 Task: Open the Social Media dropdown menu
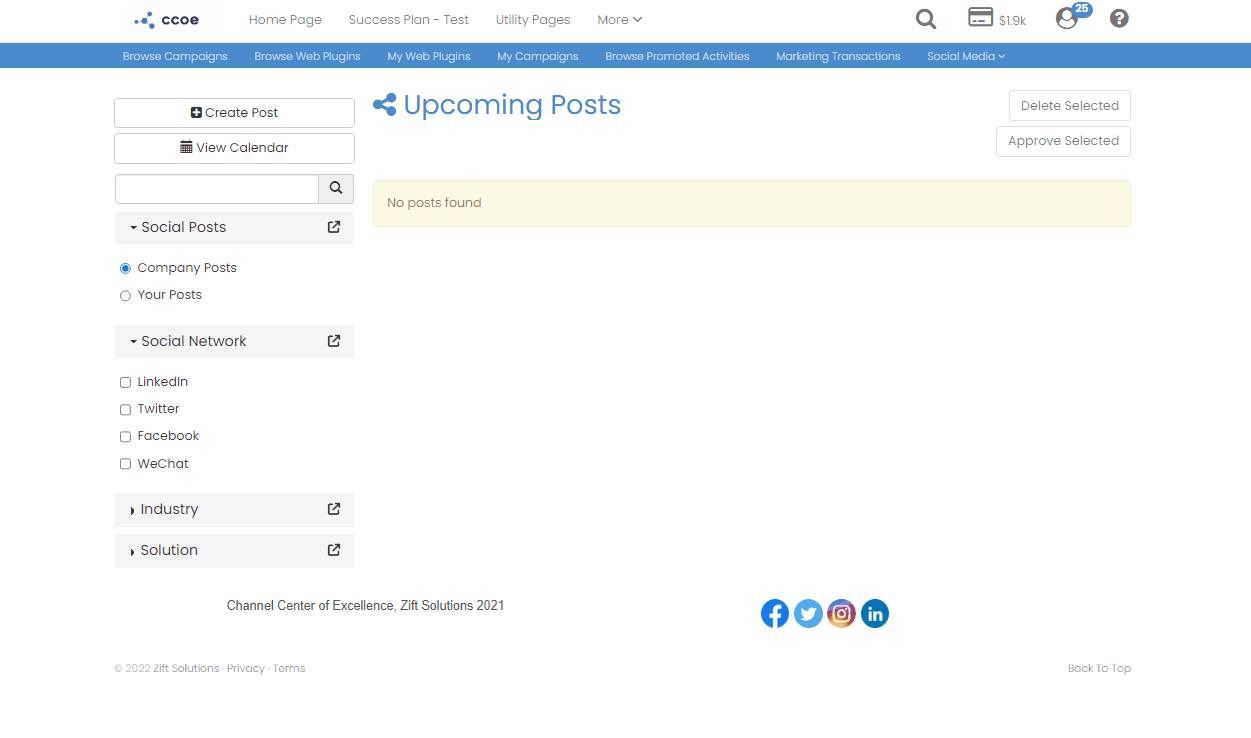point(964,56)
